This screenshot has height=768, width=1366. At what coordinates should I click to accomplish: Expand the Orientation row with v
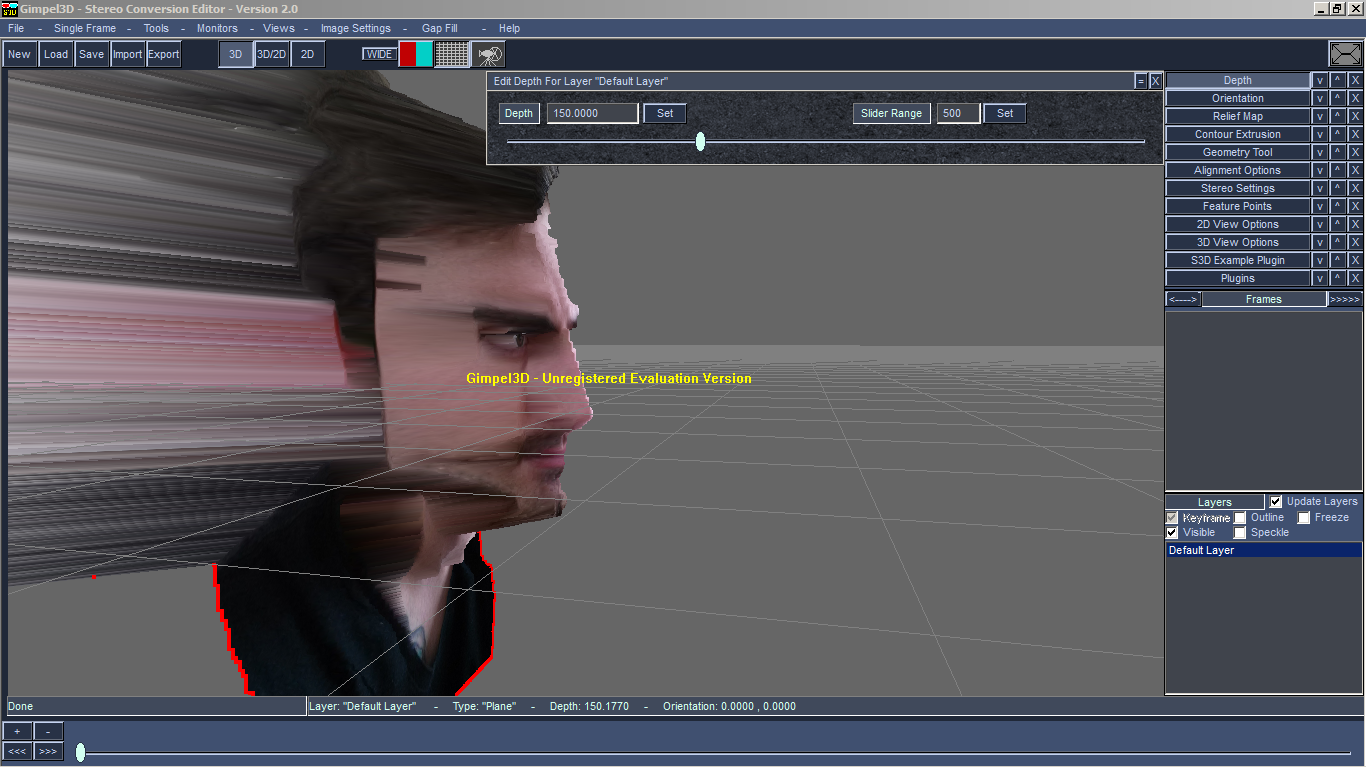click(1320, 99)
